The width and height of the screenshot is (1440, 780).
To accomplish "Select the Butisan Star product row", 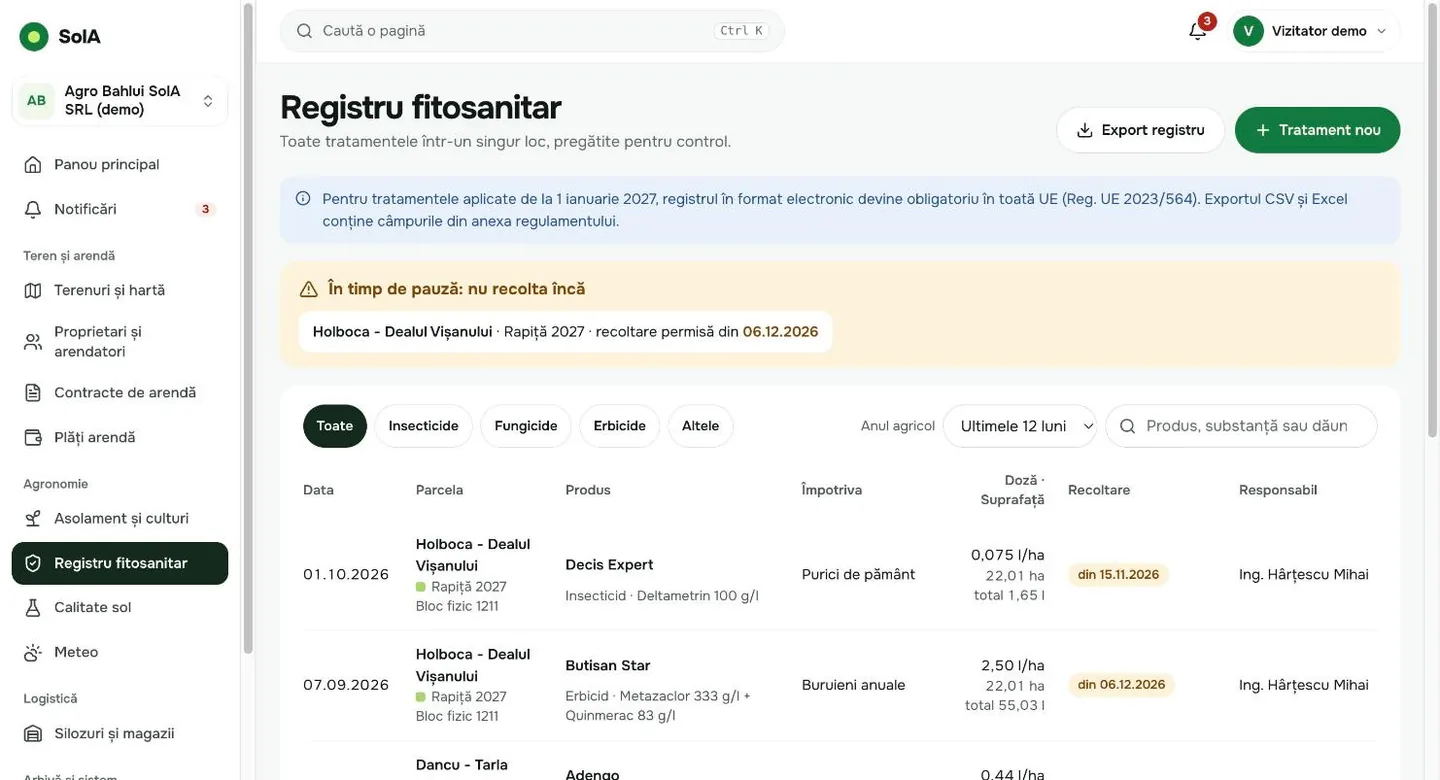I will point(840,685).
